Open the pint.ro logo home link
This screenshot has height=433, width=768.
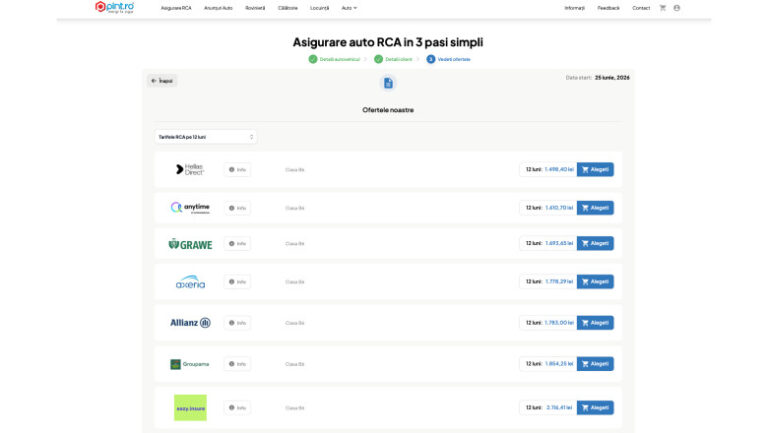114,7
